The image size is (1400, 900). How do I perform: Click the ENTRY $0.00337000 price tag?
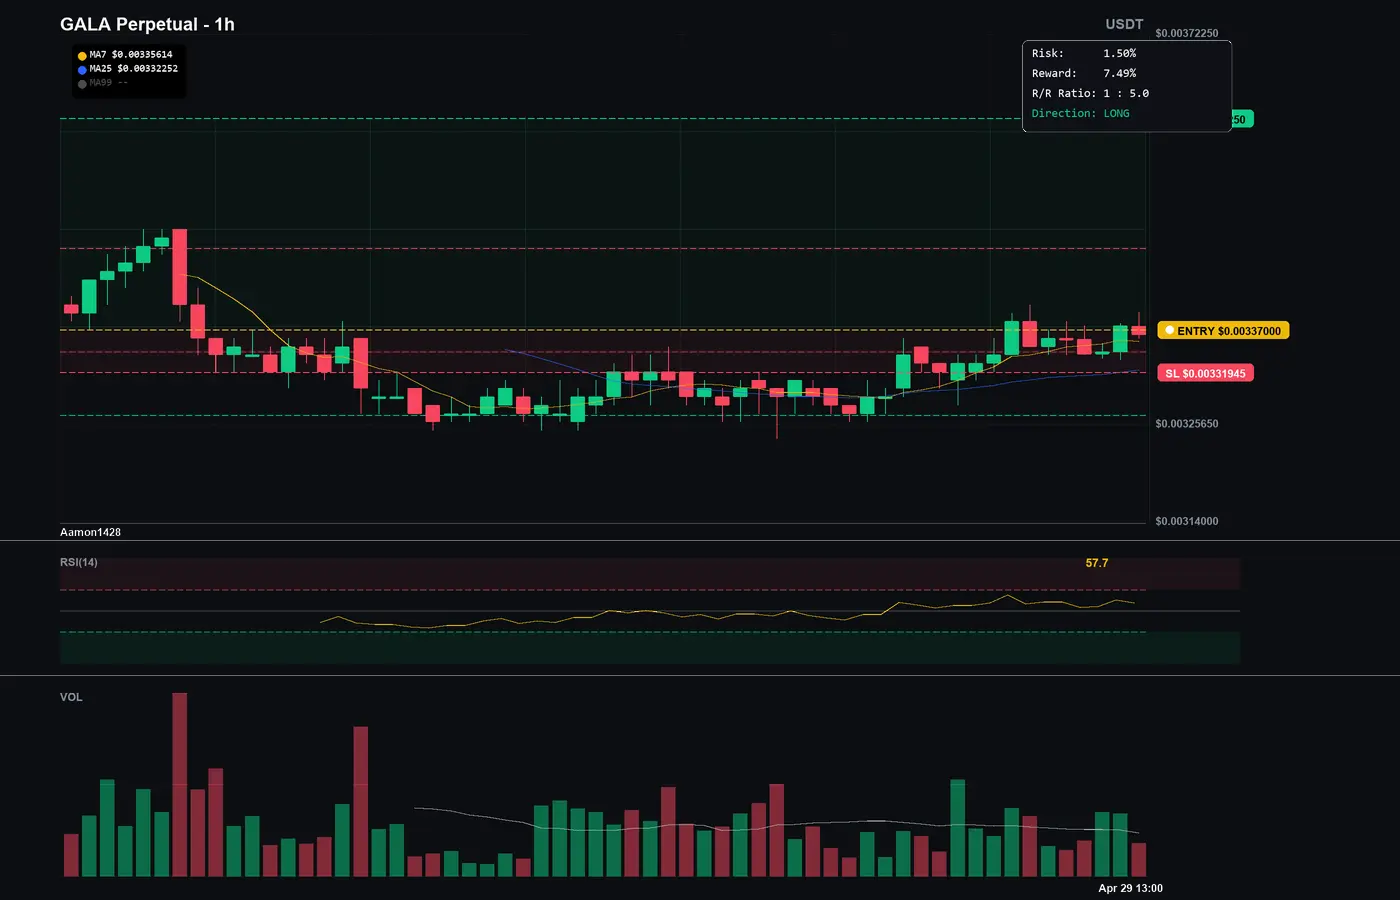pyautogui.click(x=1223, y=330)
